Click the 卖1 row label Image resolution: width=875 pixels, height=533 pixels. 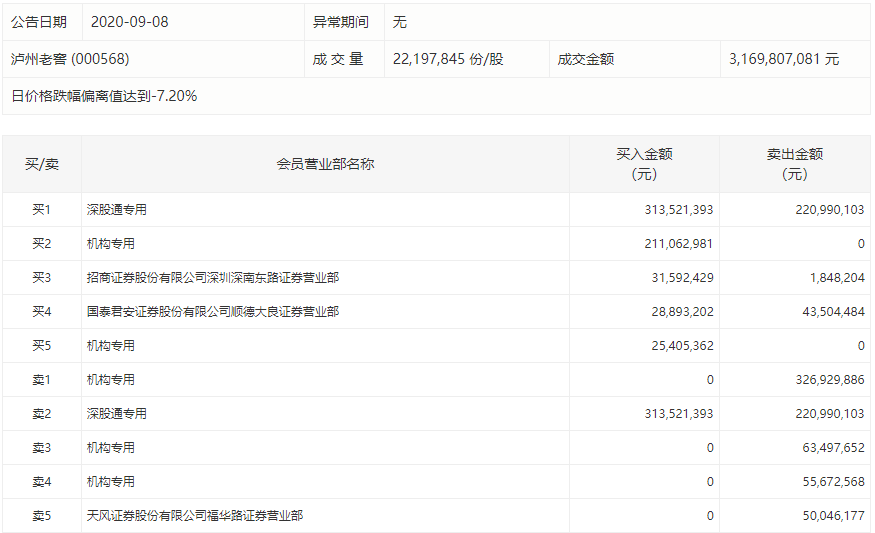42,380
